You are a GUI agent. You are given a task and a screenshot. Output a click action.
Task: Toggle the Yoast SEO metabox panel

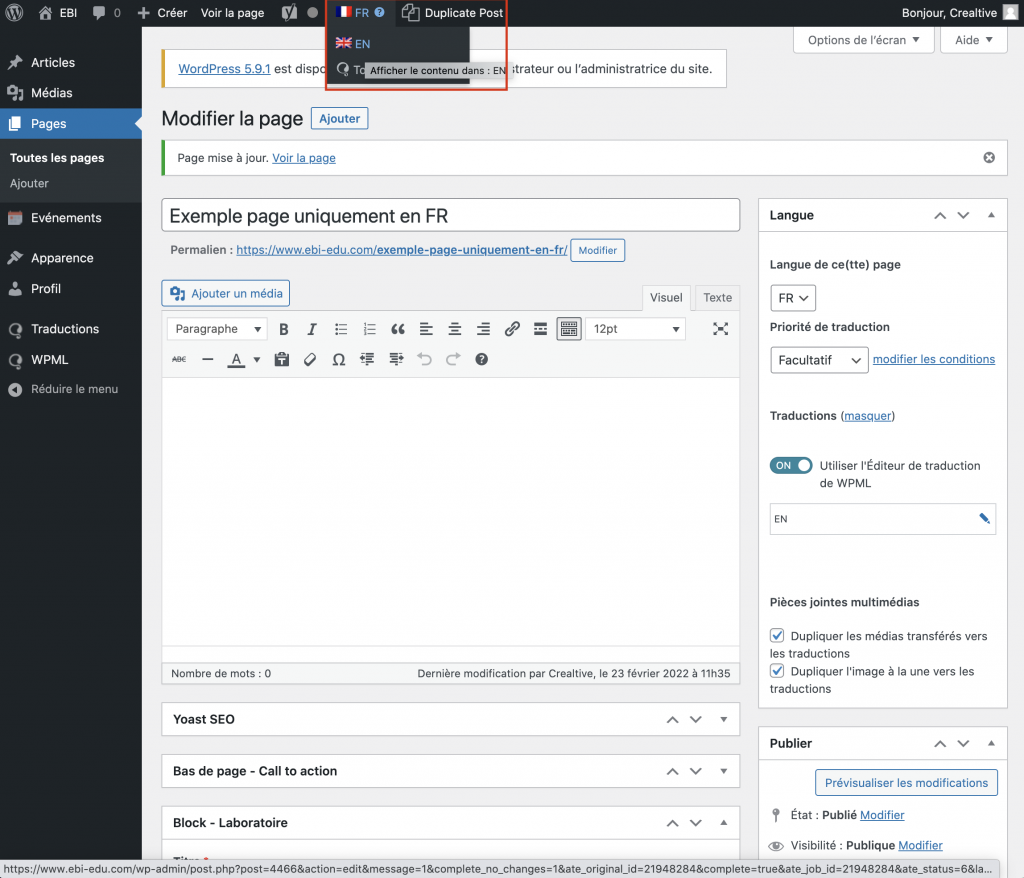click(x=724, y=719)
